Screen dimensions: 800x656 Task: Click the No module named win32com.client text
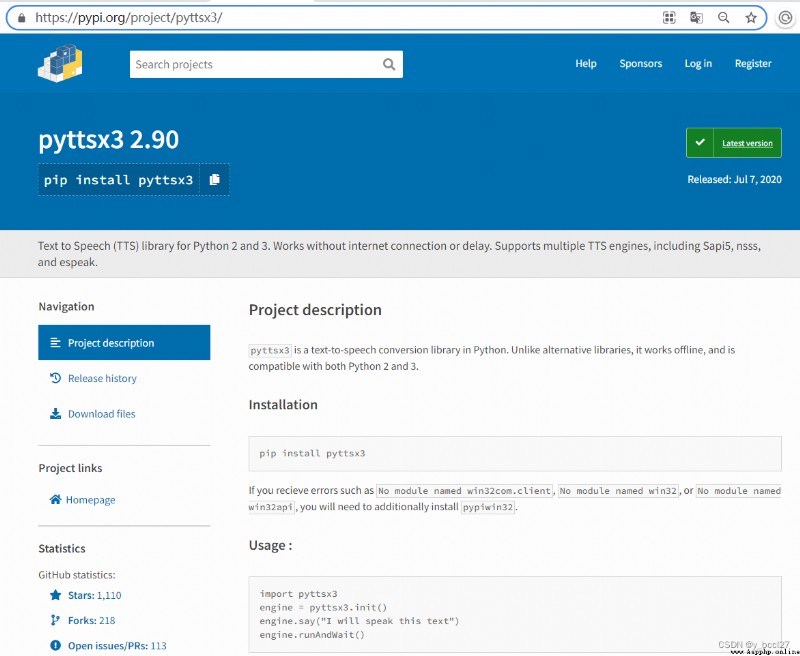click(464, 491)
